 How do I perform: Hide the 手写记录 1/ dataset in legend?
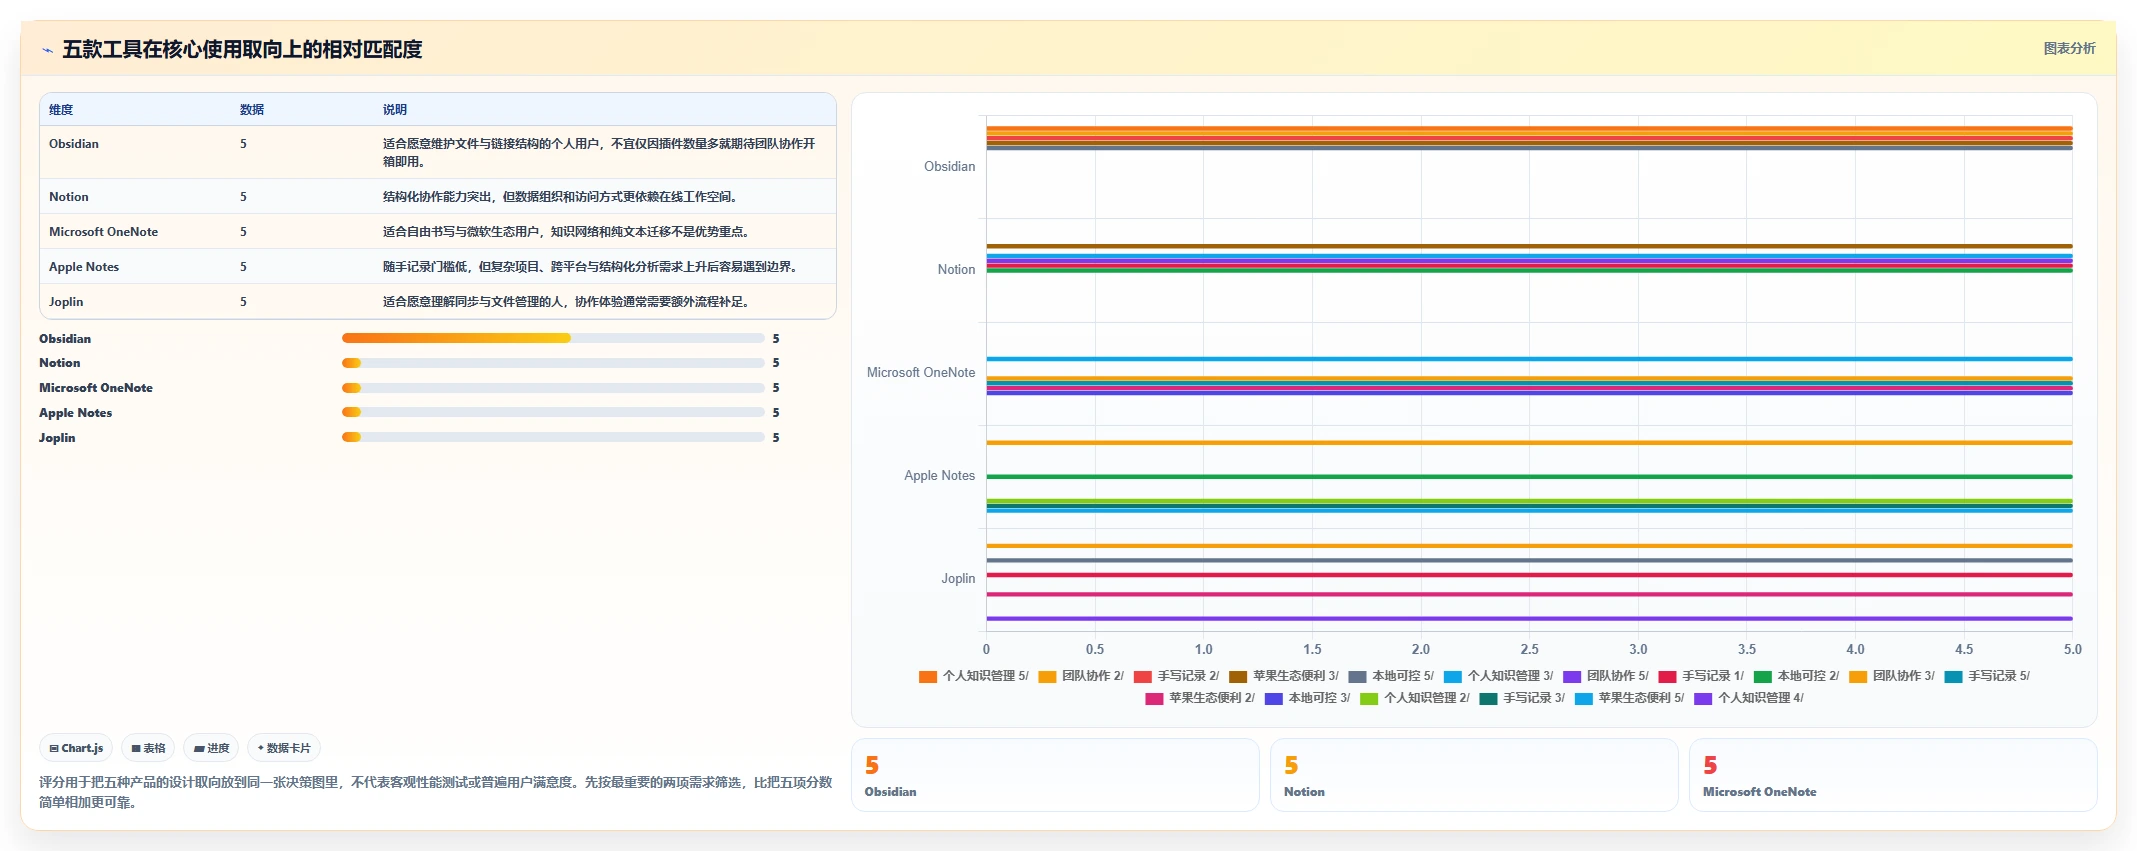1701,676
